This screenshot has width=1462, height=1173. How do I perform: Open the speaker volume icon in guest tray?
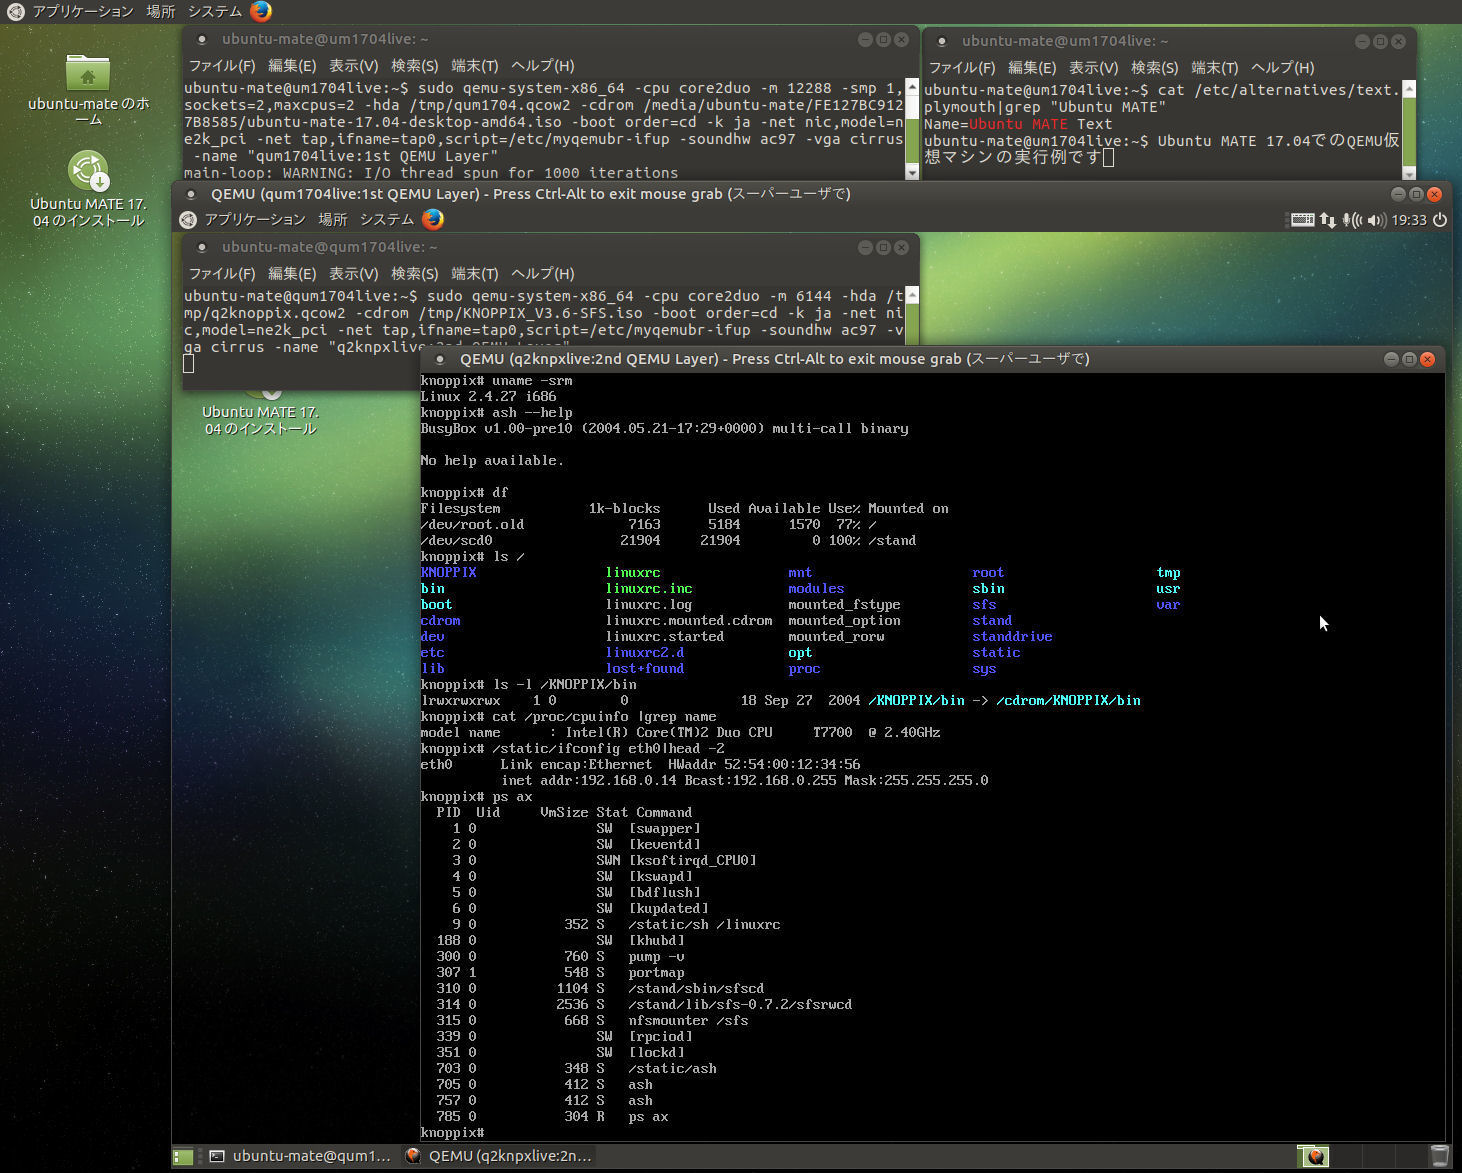1376,220
